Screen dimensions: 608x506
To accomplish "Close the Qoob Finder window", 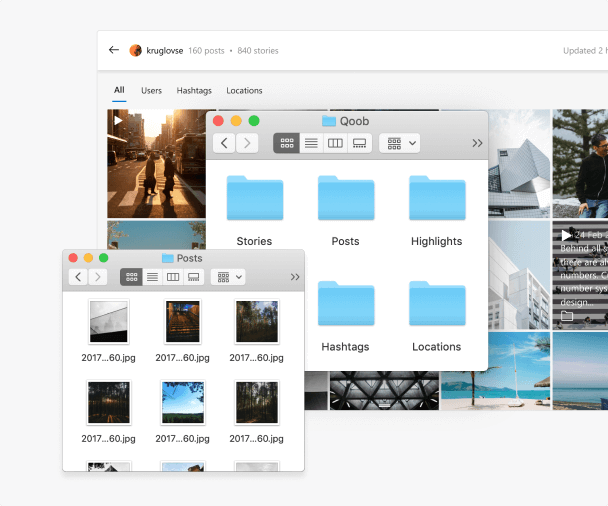I will pos(218,121).
